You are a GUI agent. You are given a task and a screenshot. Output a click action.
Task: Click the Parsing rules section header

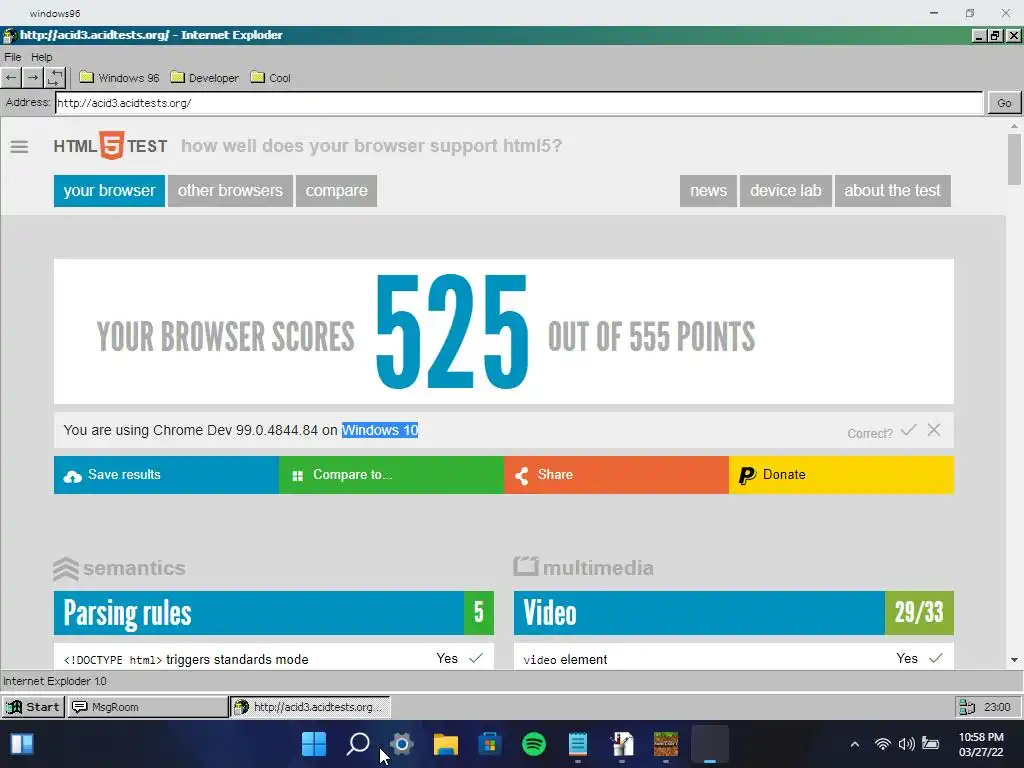[x=274, y=613]
